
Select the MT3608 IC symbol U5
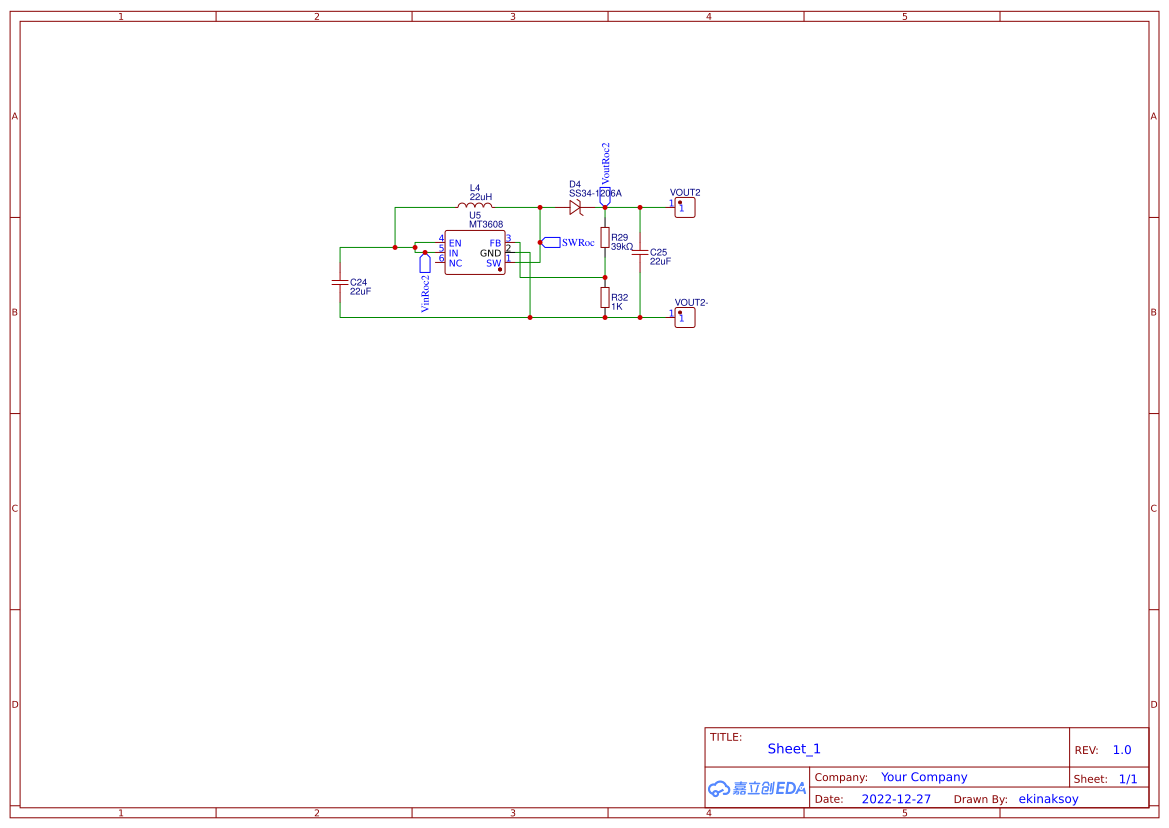475,253
